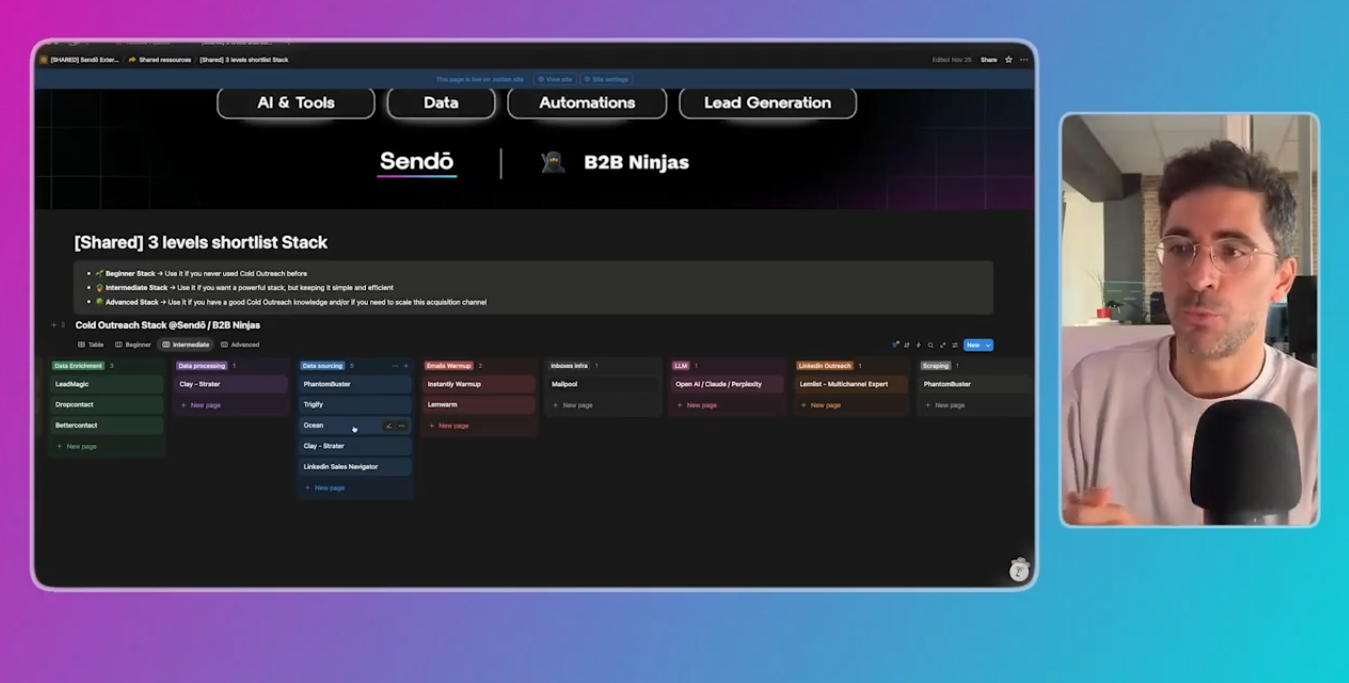Switch to the Beginner view tab
This screenshot has height=683, width=1349.
133,345
